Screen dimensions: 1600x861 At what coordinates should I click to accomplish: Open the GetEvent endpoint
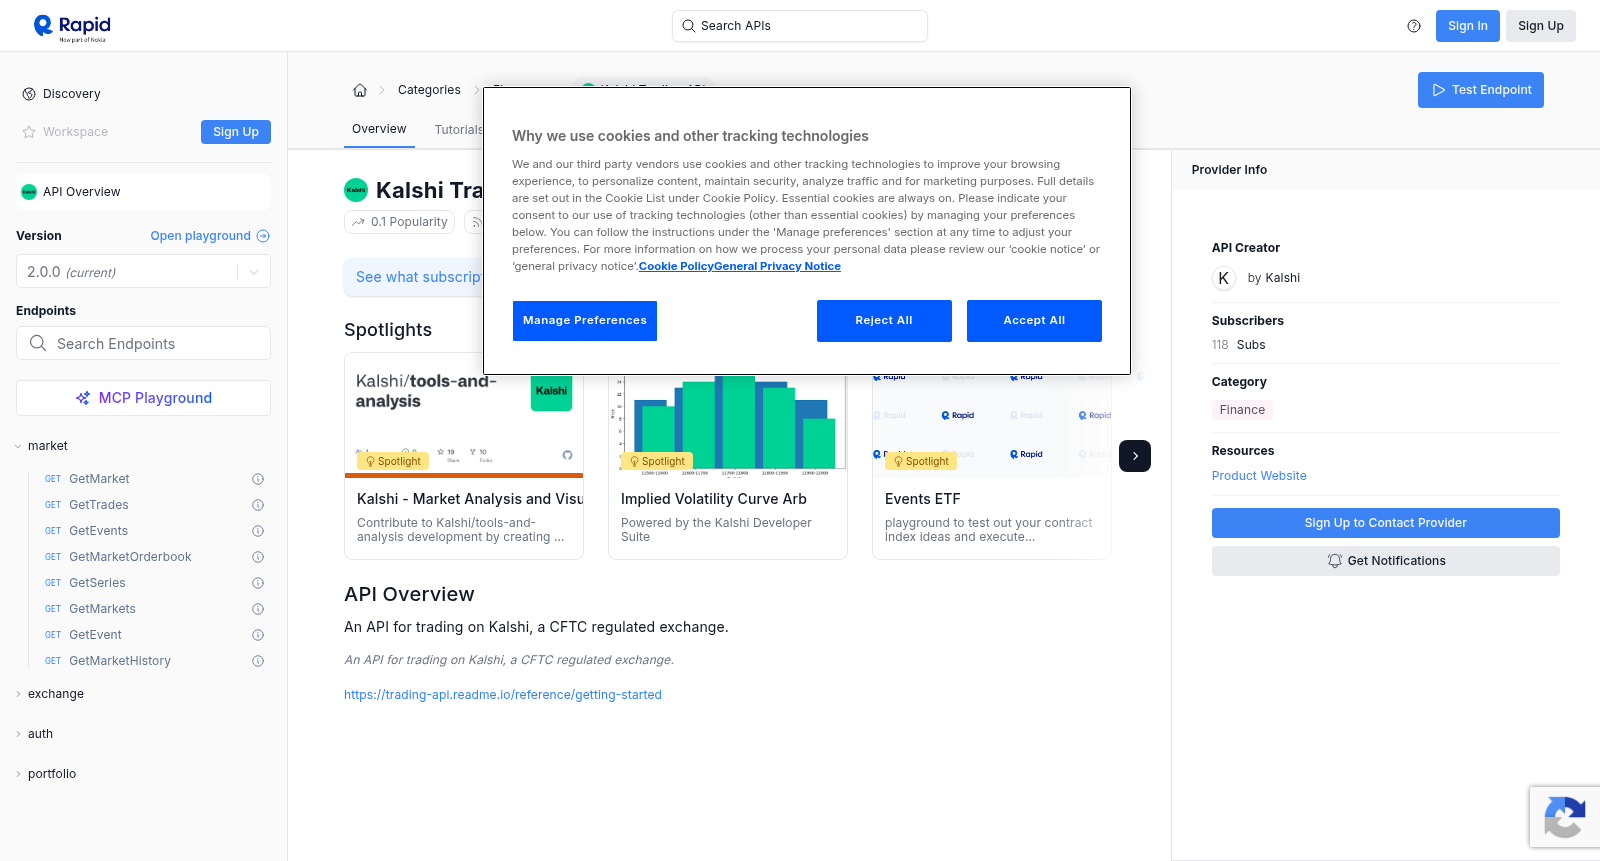[95, 635]
